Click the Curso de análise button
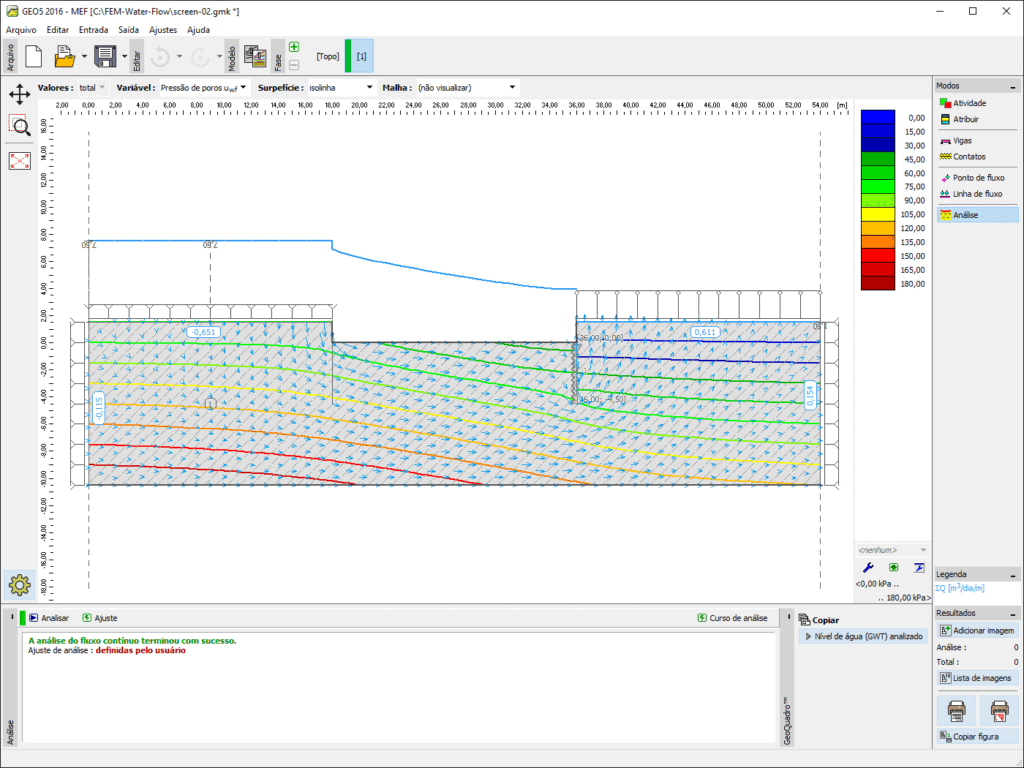 click(x=733, y=618)
